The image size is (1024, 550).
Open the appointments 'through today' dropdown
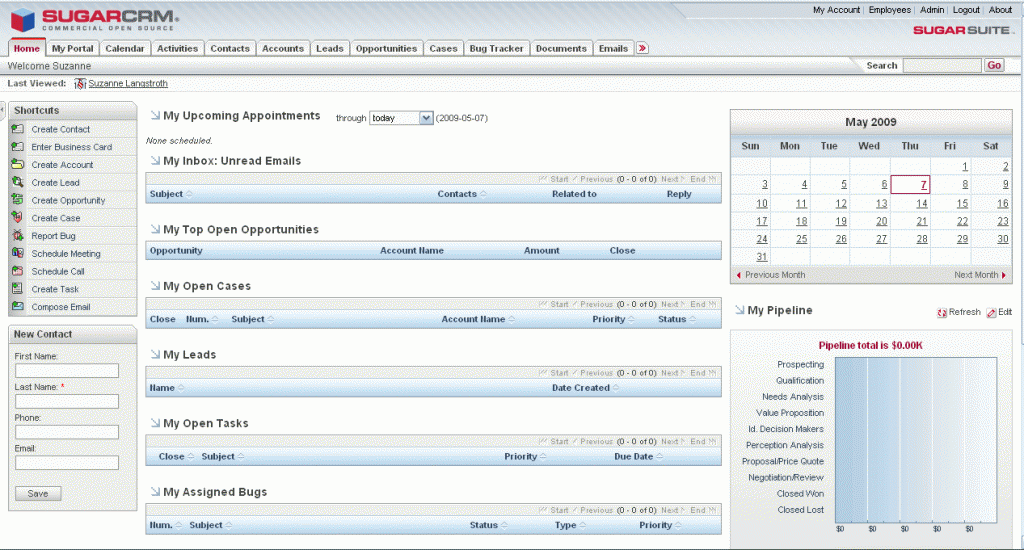(401, 118)
